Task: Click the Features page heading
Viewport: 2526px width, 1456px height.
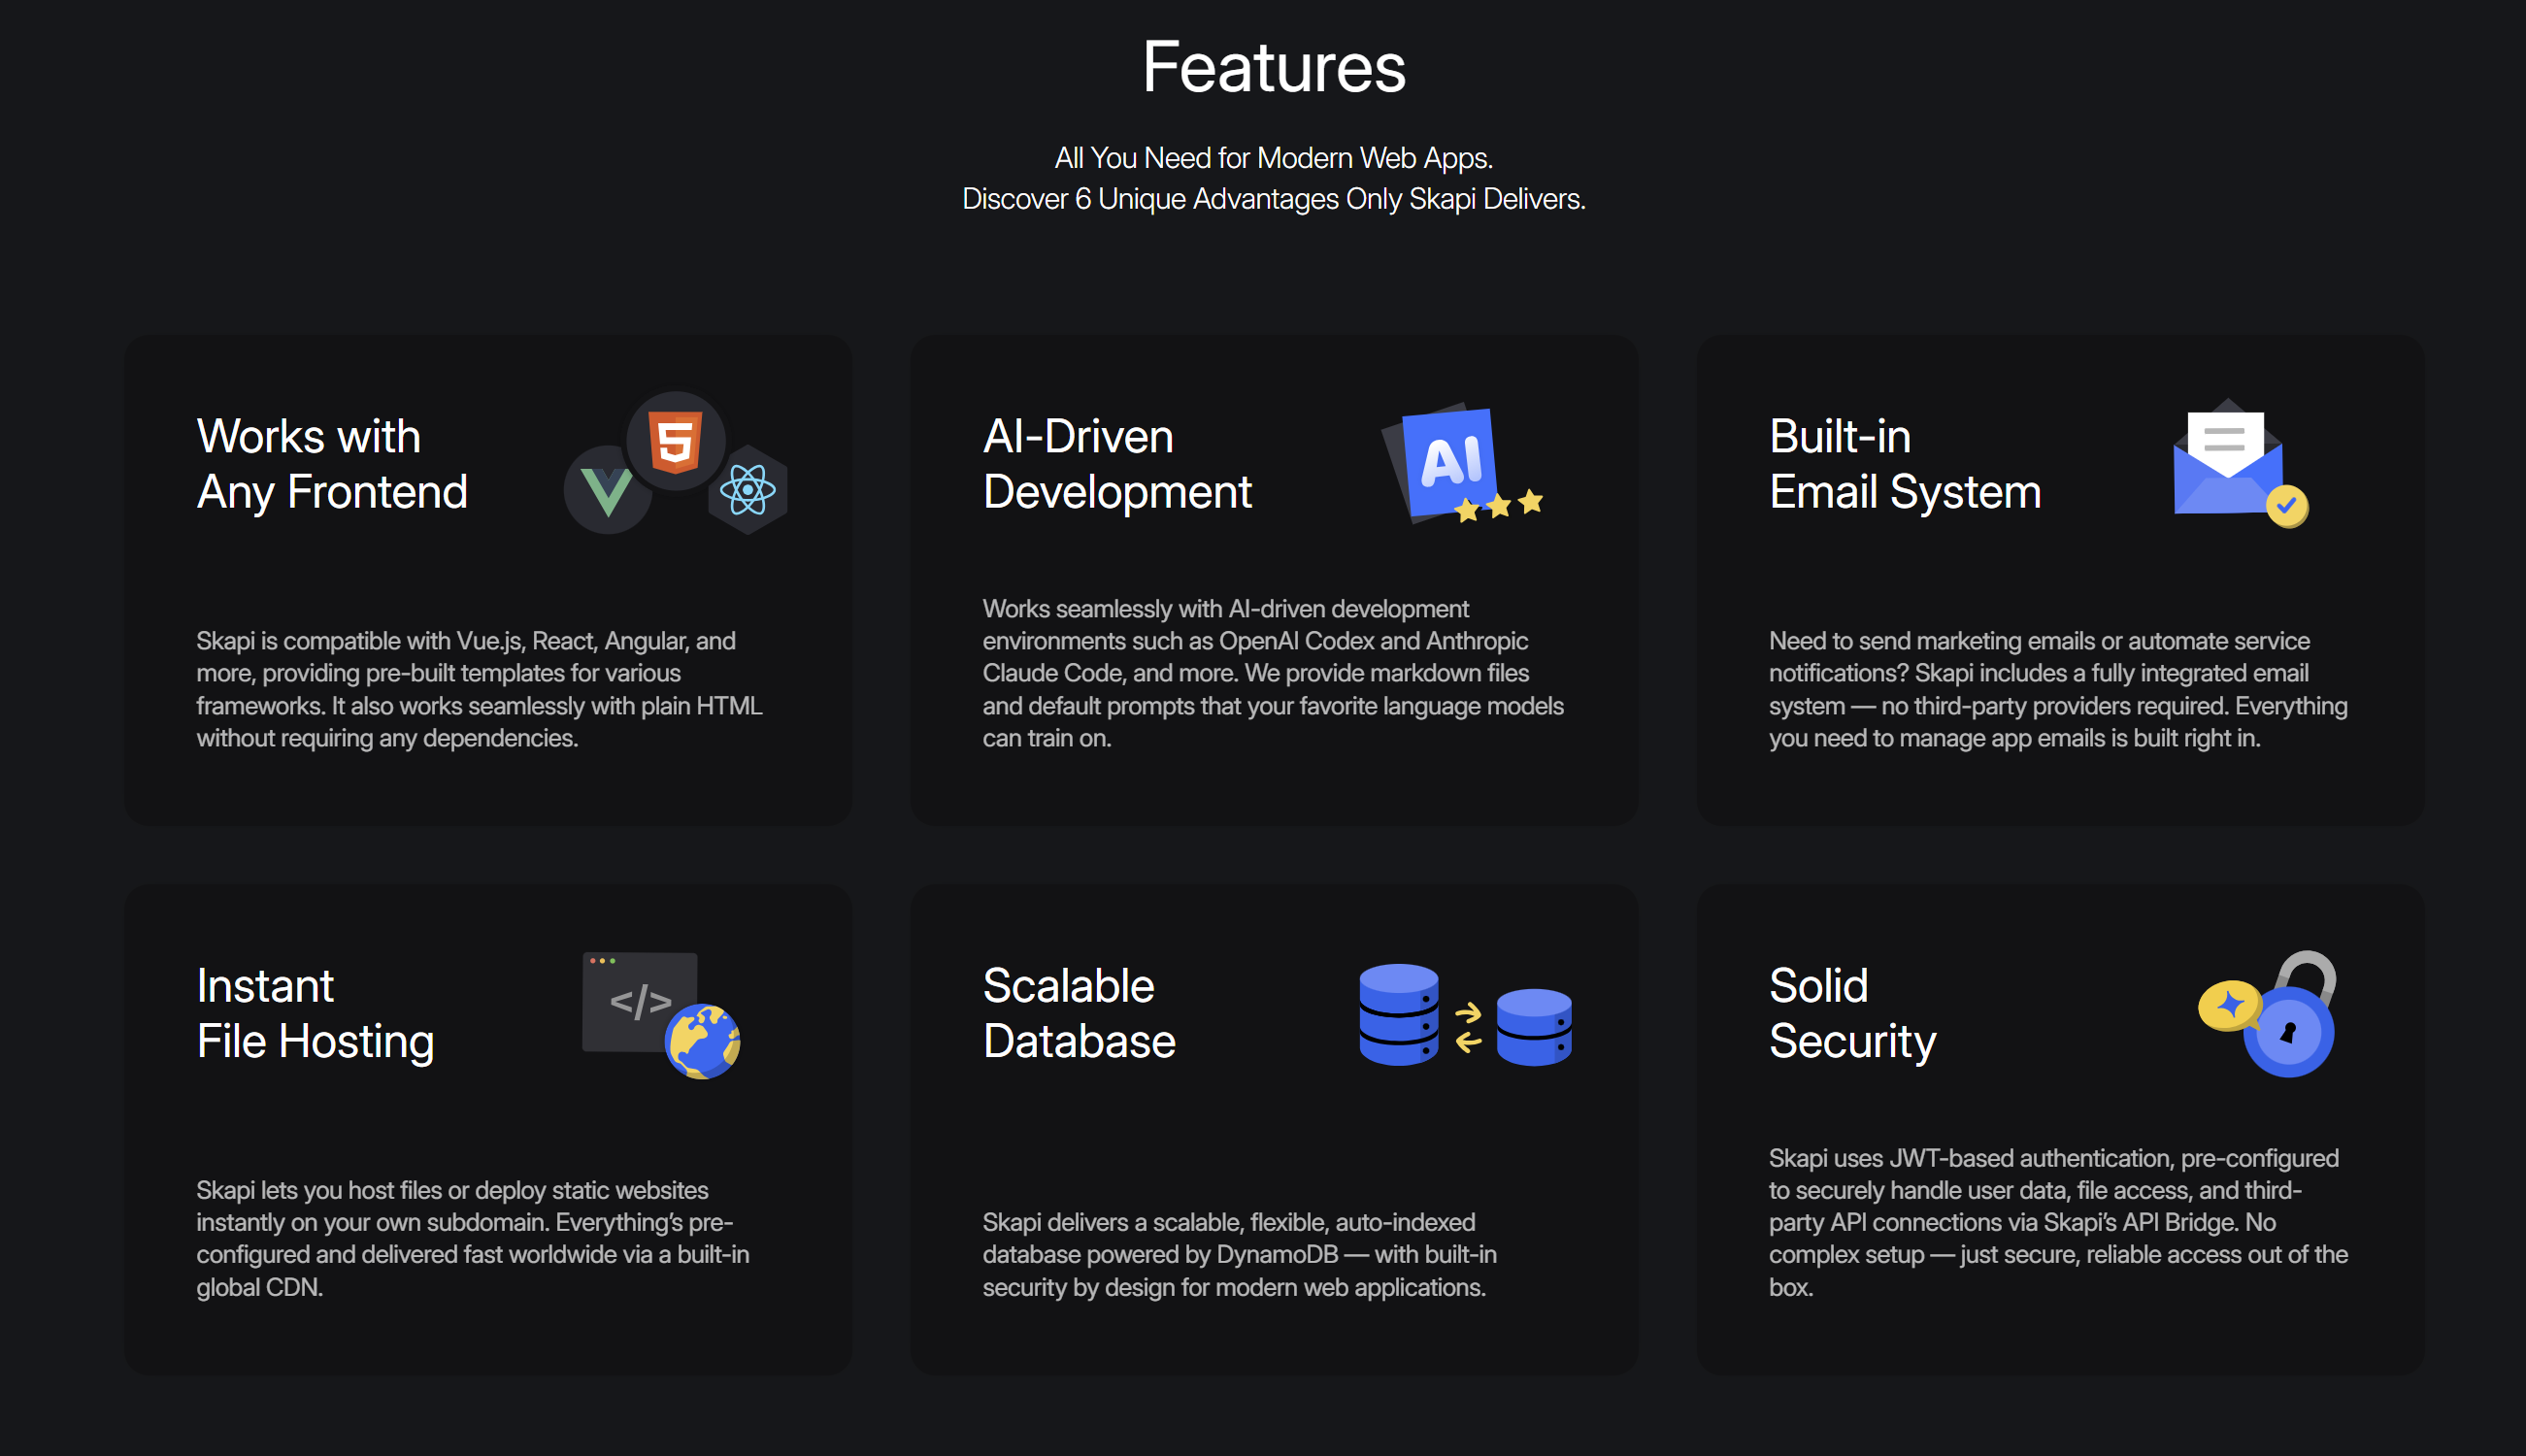Action: (1273, 67)
